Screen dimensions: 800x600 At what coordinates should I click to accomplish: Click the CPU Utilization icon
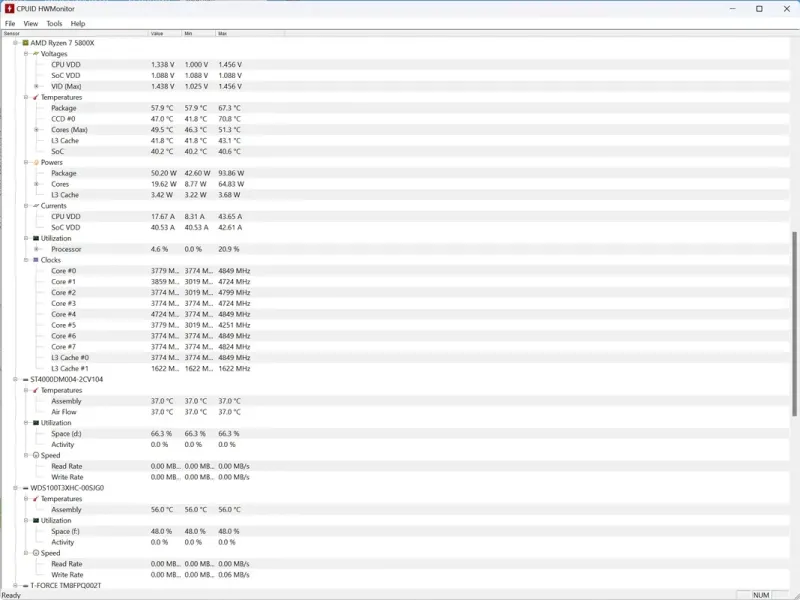[36, 238]
